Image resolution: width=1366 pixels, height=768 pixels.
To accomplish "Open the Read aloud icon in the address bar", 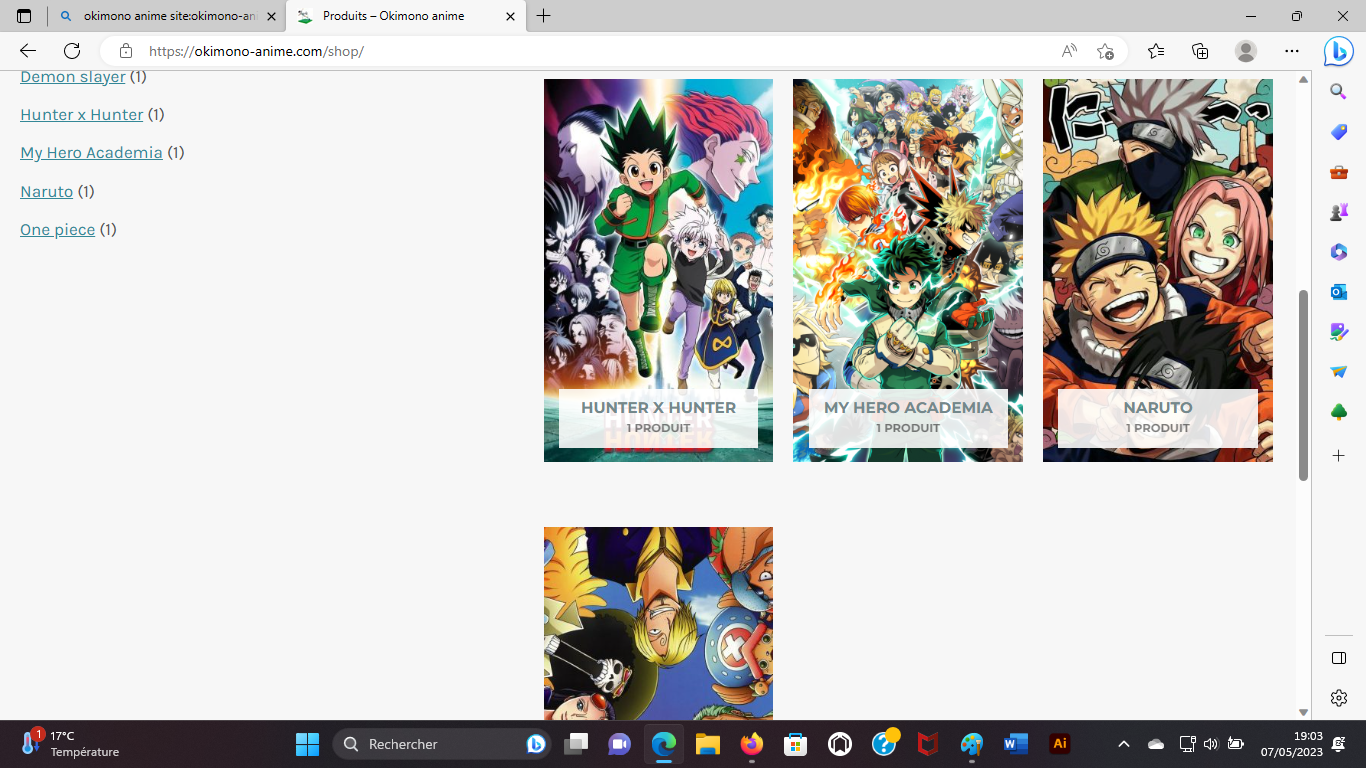I will [x=1069, y=51].
